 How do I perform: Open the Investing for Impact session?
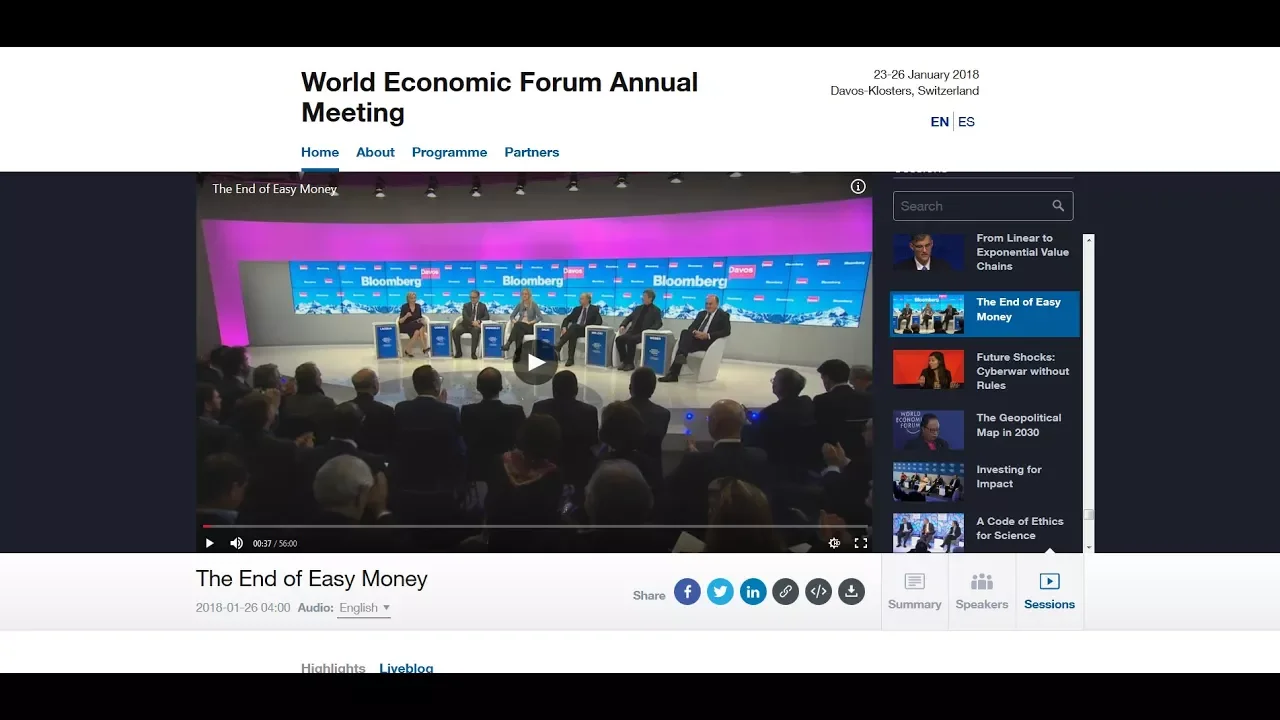point(1008,476)
